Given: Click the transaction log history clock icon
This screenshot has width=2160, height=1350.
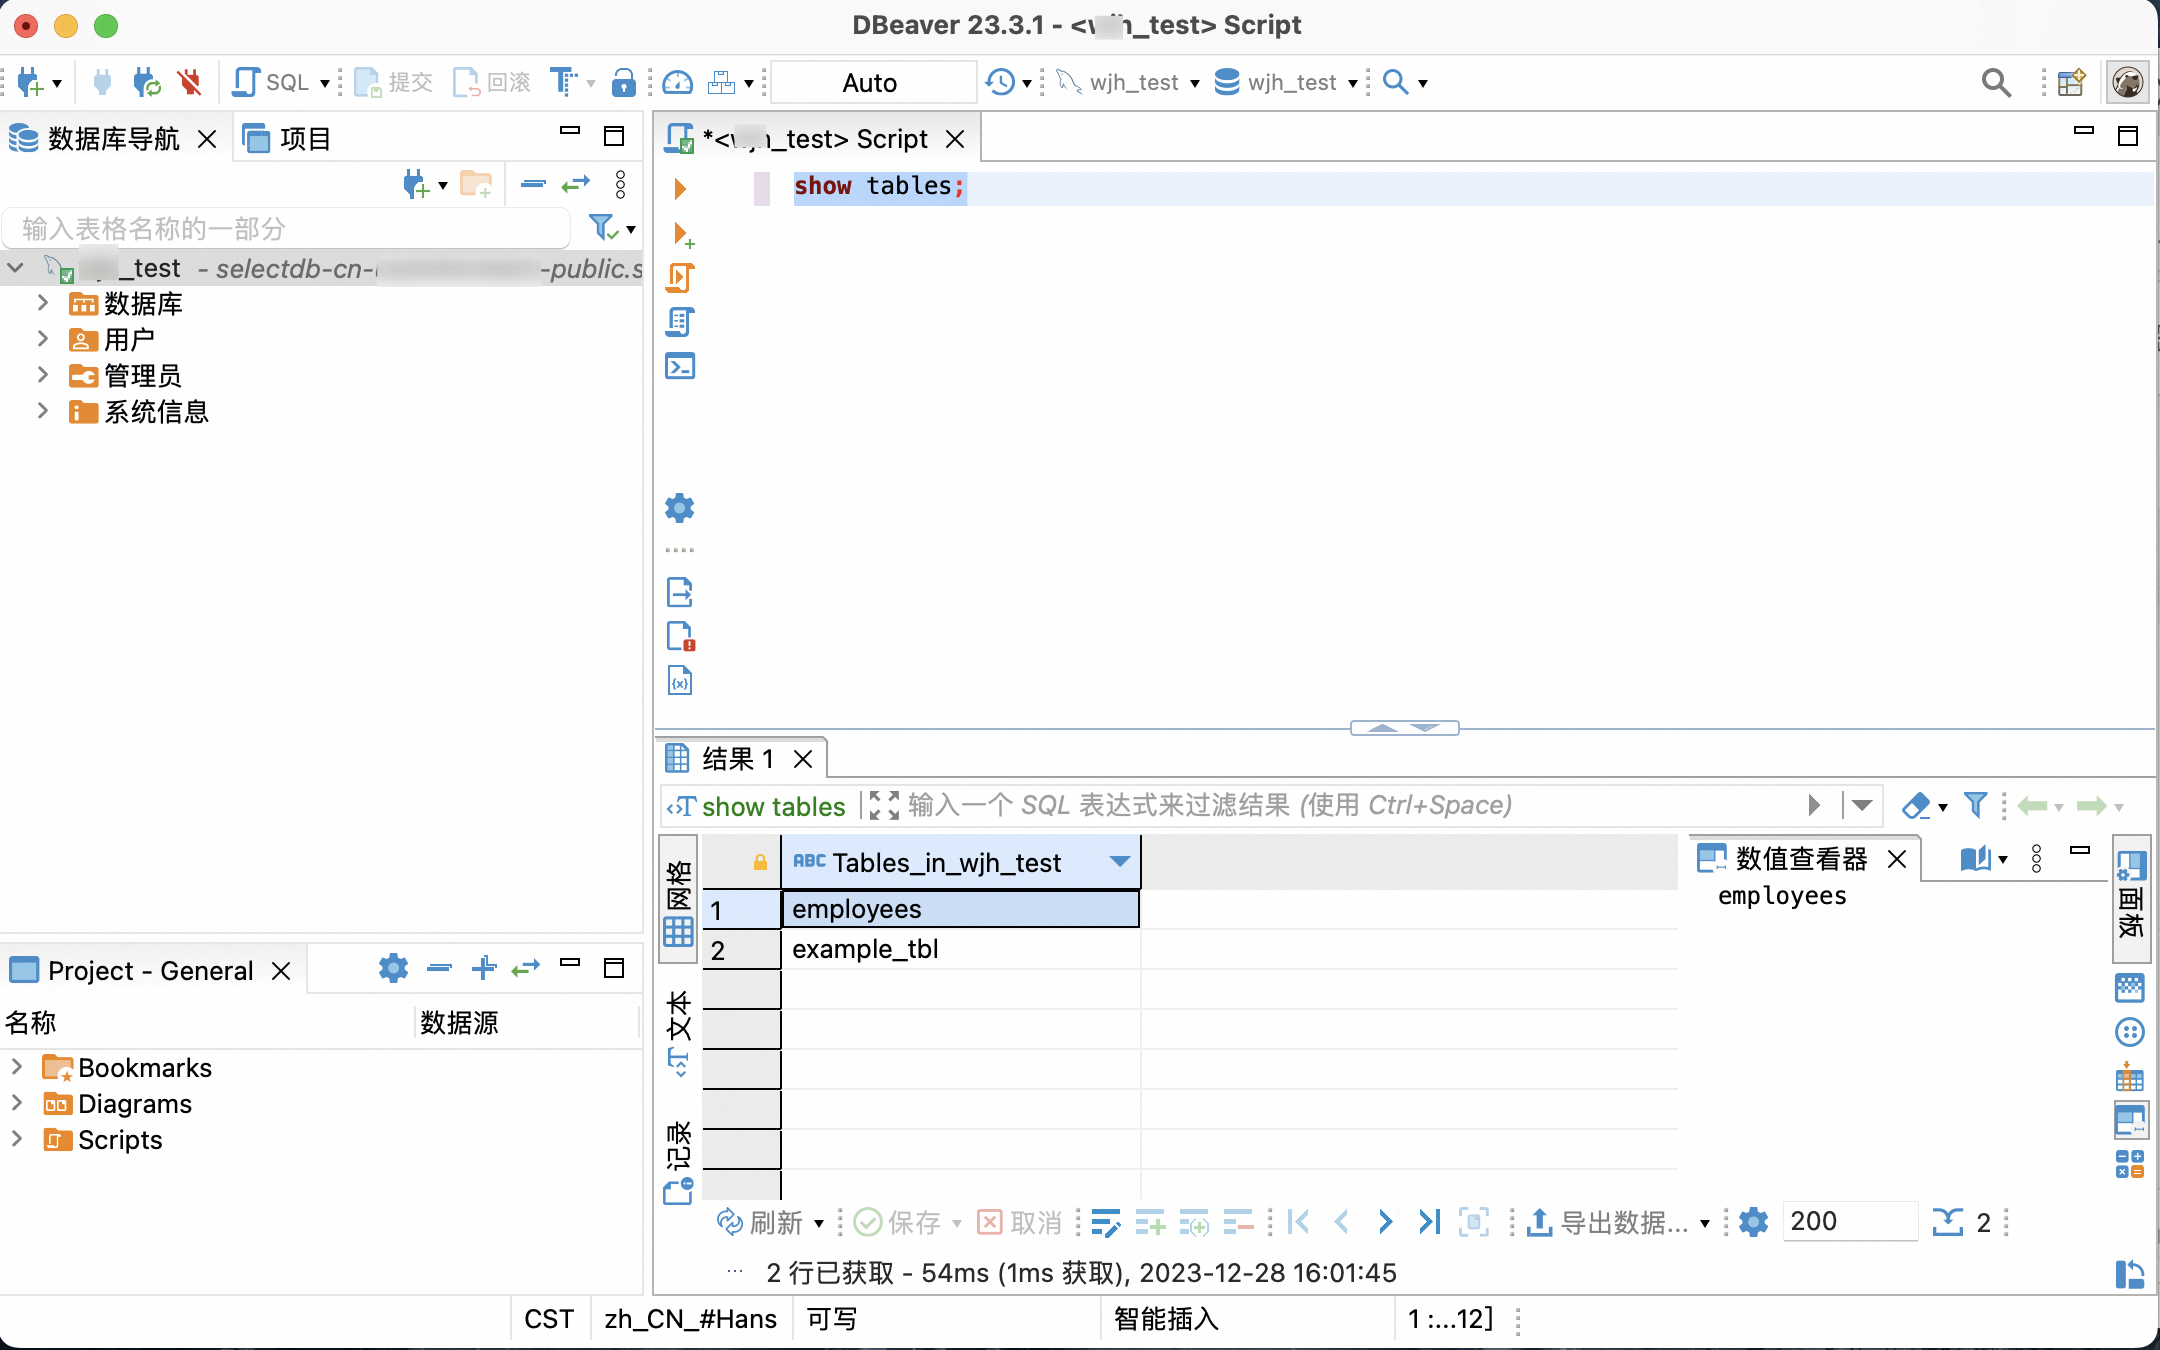Looking at the screenshot, I should pyautogui.click(x=999, y=82).
